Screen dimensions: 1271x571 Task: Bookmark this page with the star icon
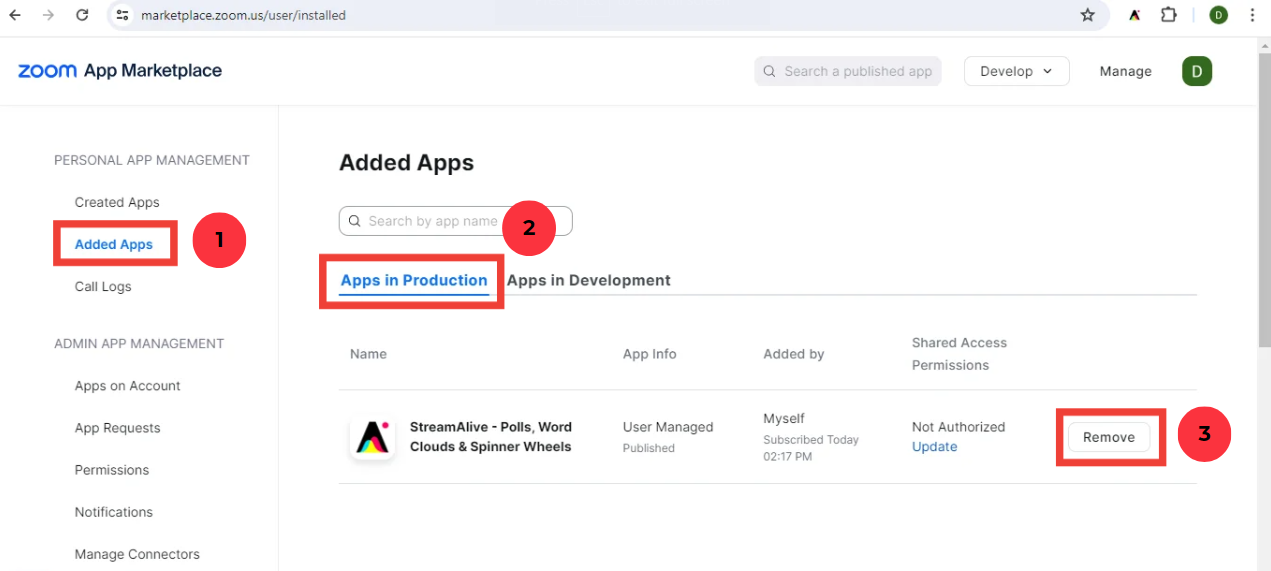pos(1088,15)
